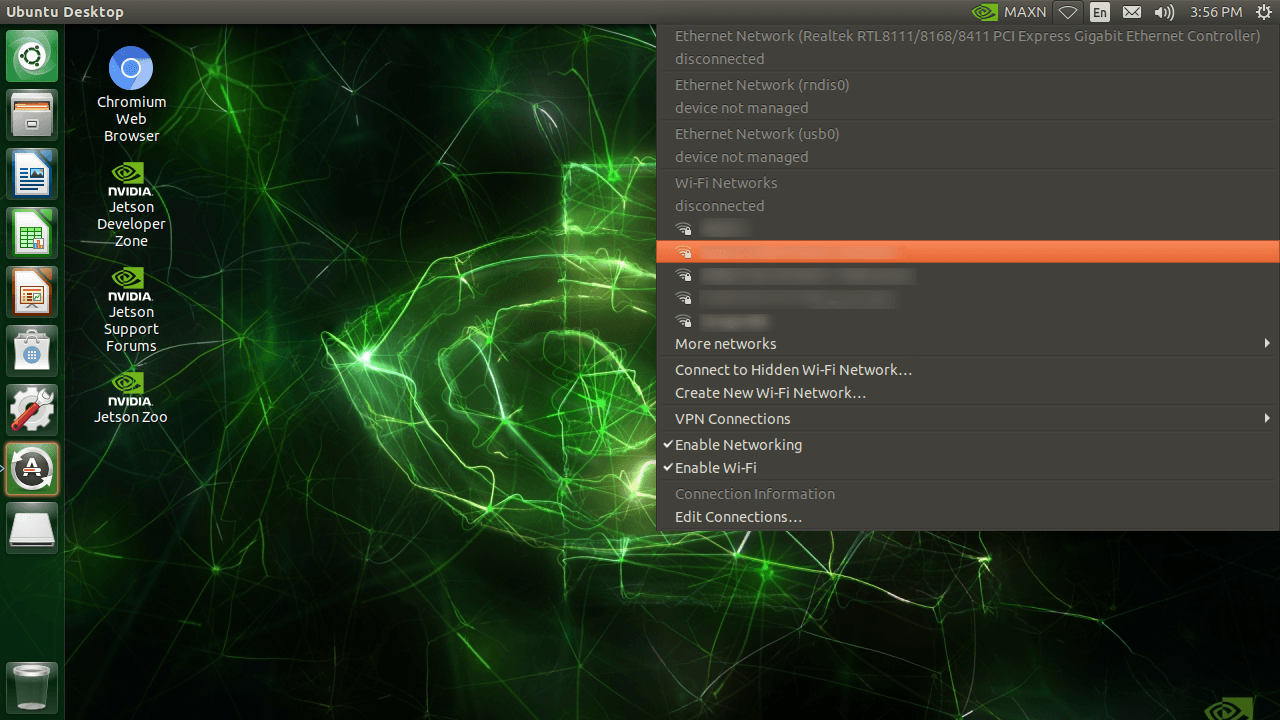The height and width of the screenshot is (720, 1280).
Task: Open the Trash in the launcher
Action: click(32, 687)
